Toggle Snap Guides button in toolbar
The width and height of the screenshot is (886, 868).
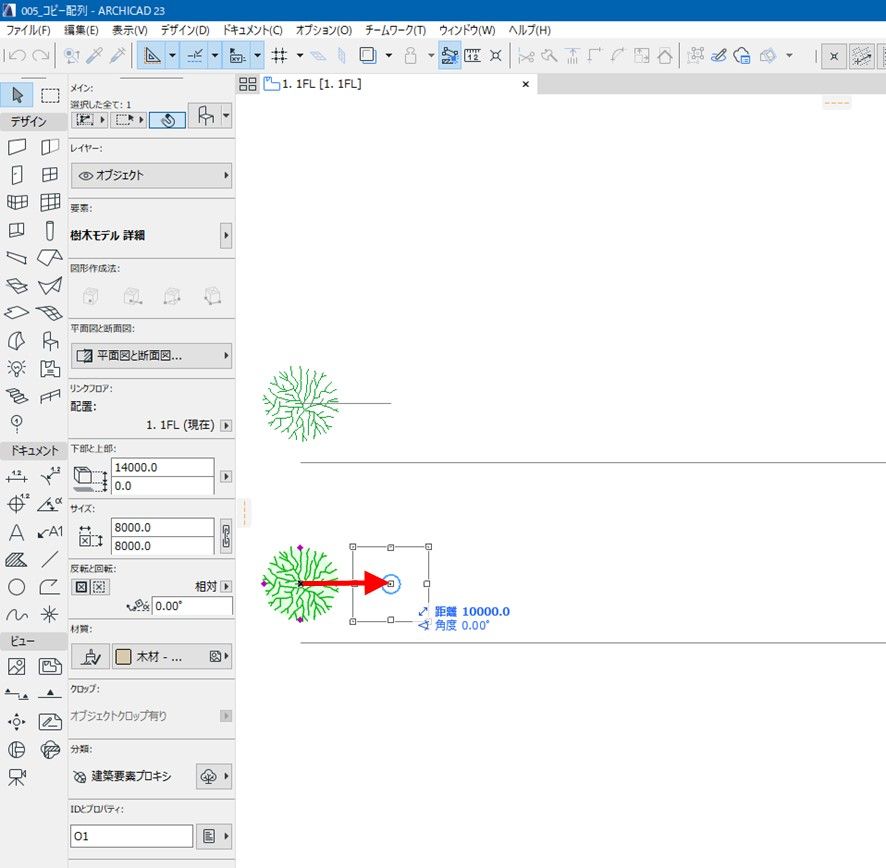coord(195,55)
